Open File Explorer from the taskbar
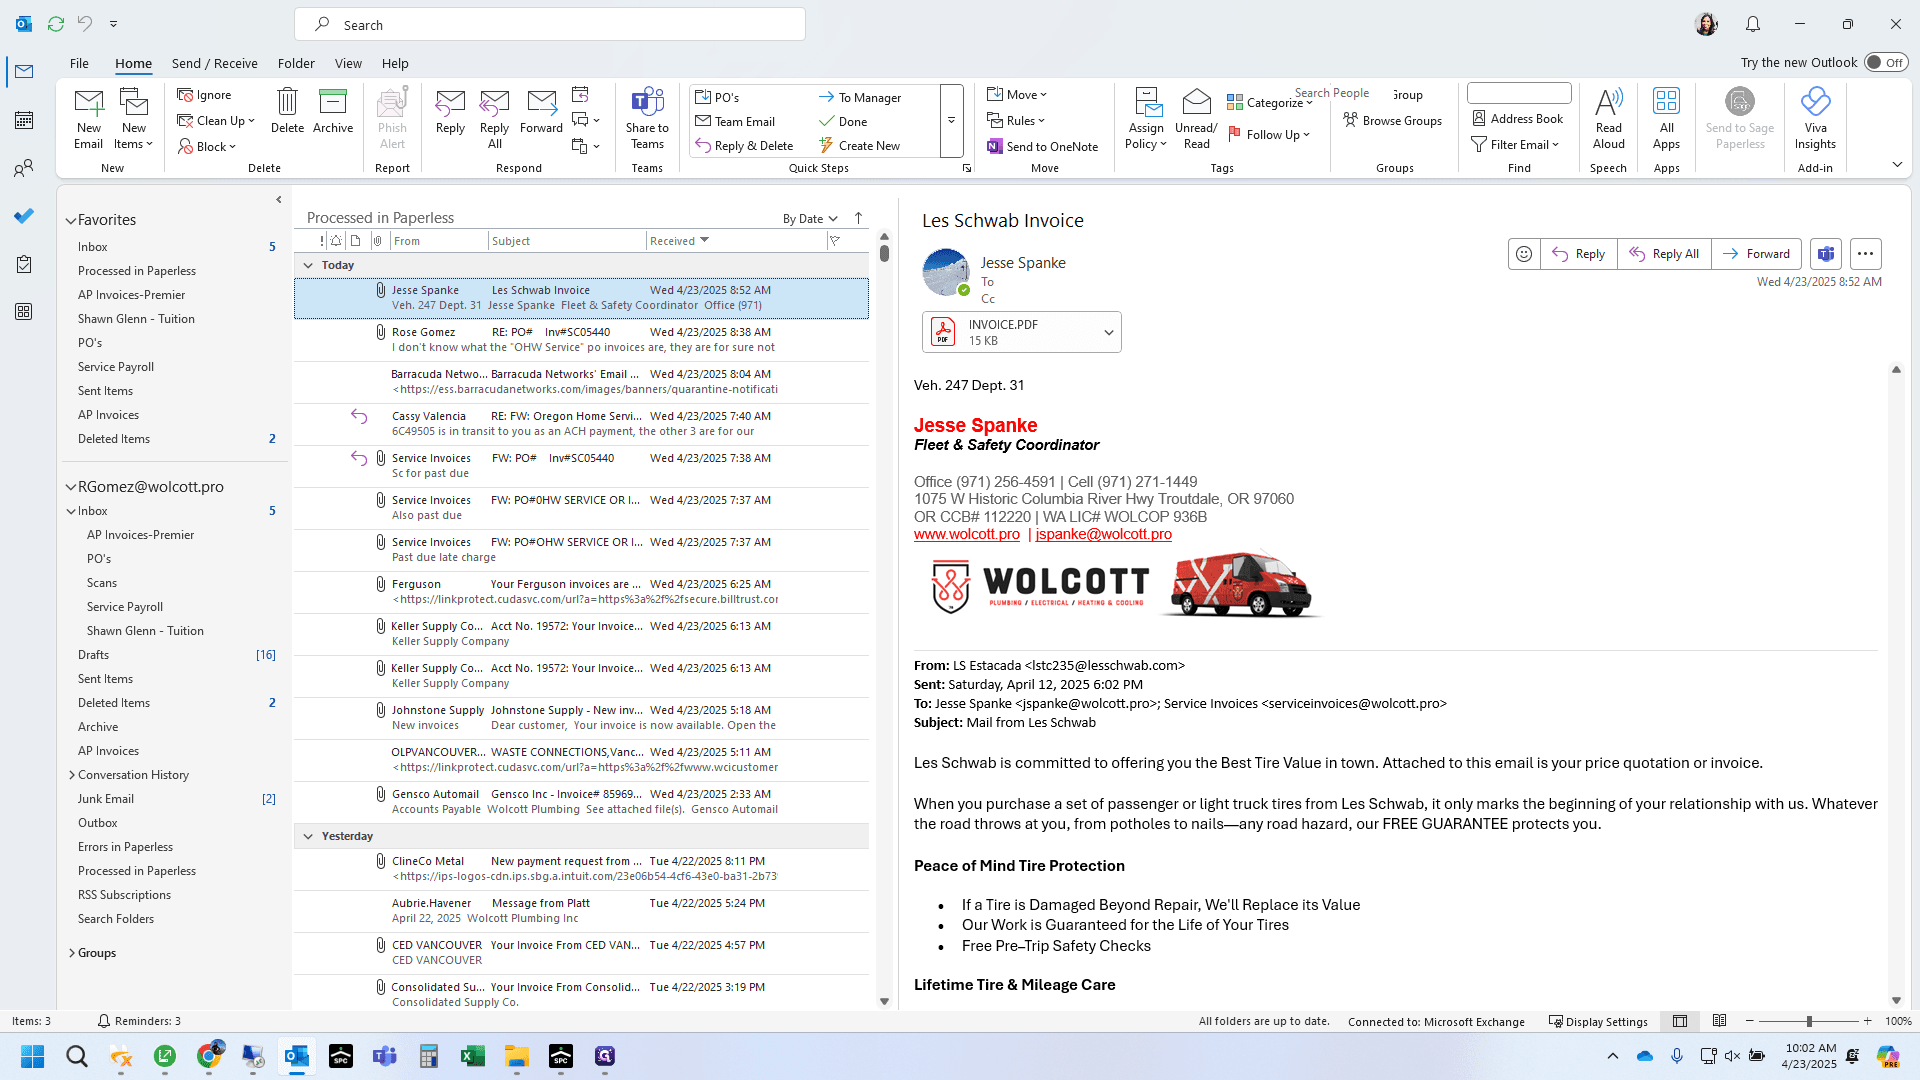 [x=516, y=1056]
